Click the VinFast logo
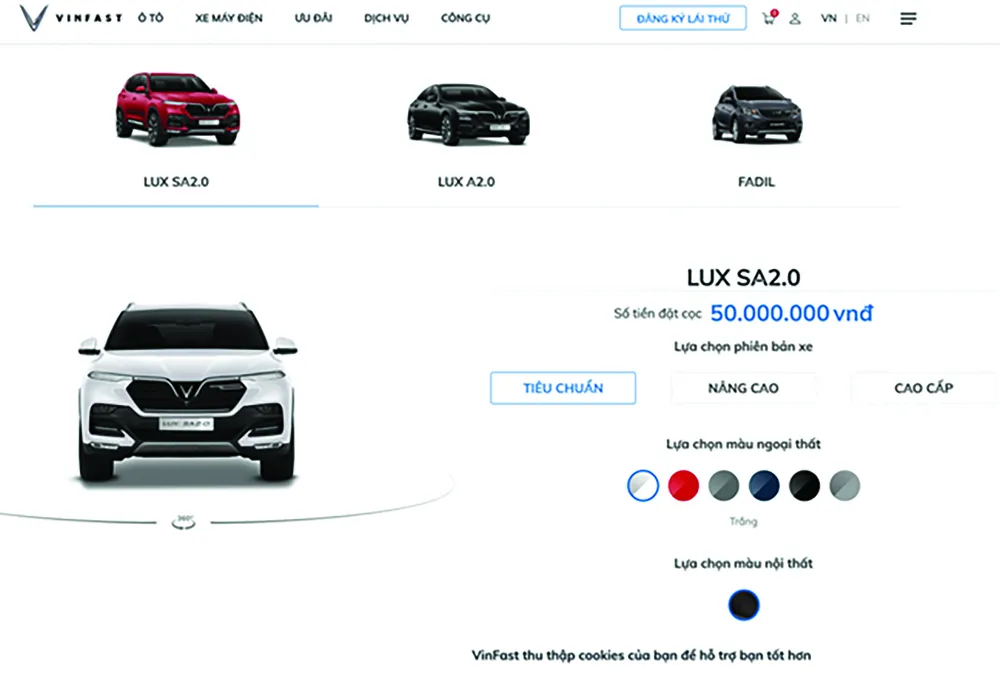 pyautogui.click(x=71, y=18)
